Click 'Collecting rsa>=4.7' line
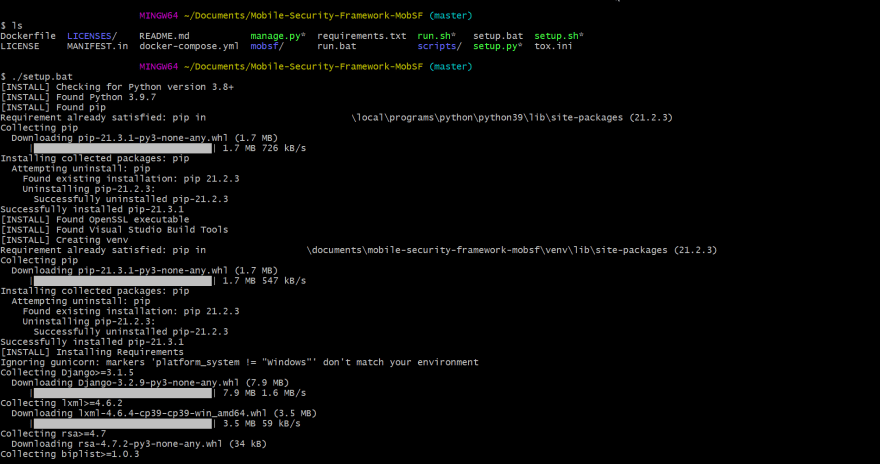880x464 pixels. tap(53, 434)
